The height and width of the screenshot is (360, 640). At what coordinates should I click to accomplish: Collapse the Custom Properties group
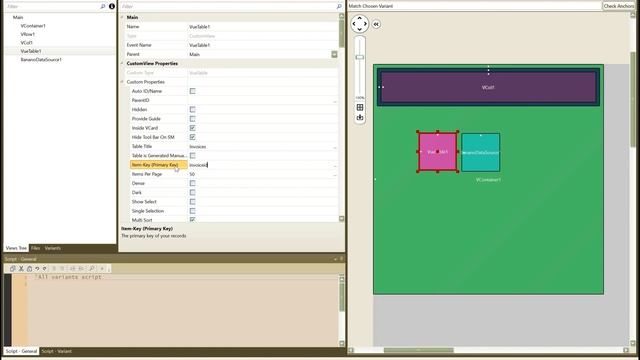[122, 82]
